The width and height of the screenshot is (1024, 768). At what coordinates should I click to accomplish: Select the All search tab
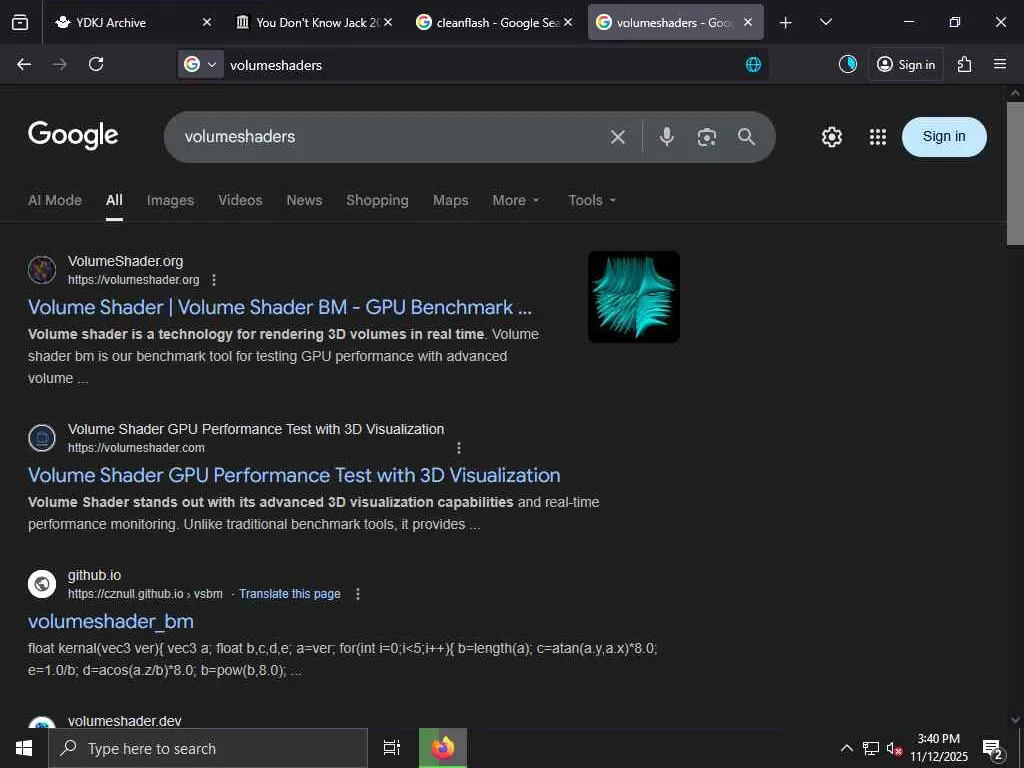[114, 200]
